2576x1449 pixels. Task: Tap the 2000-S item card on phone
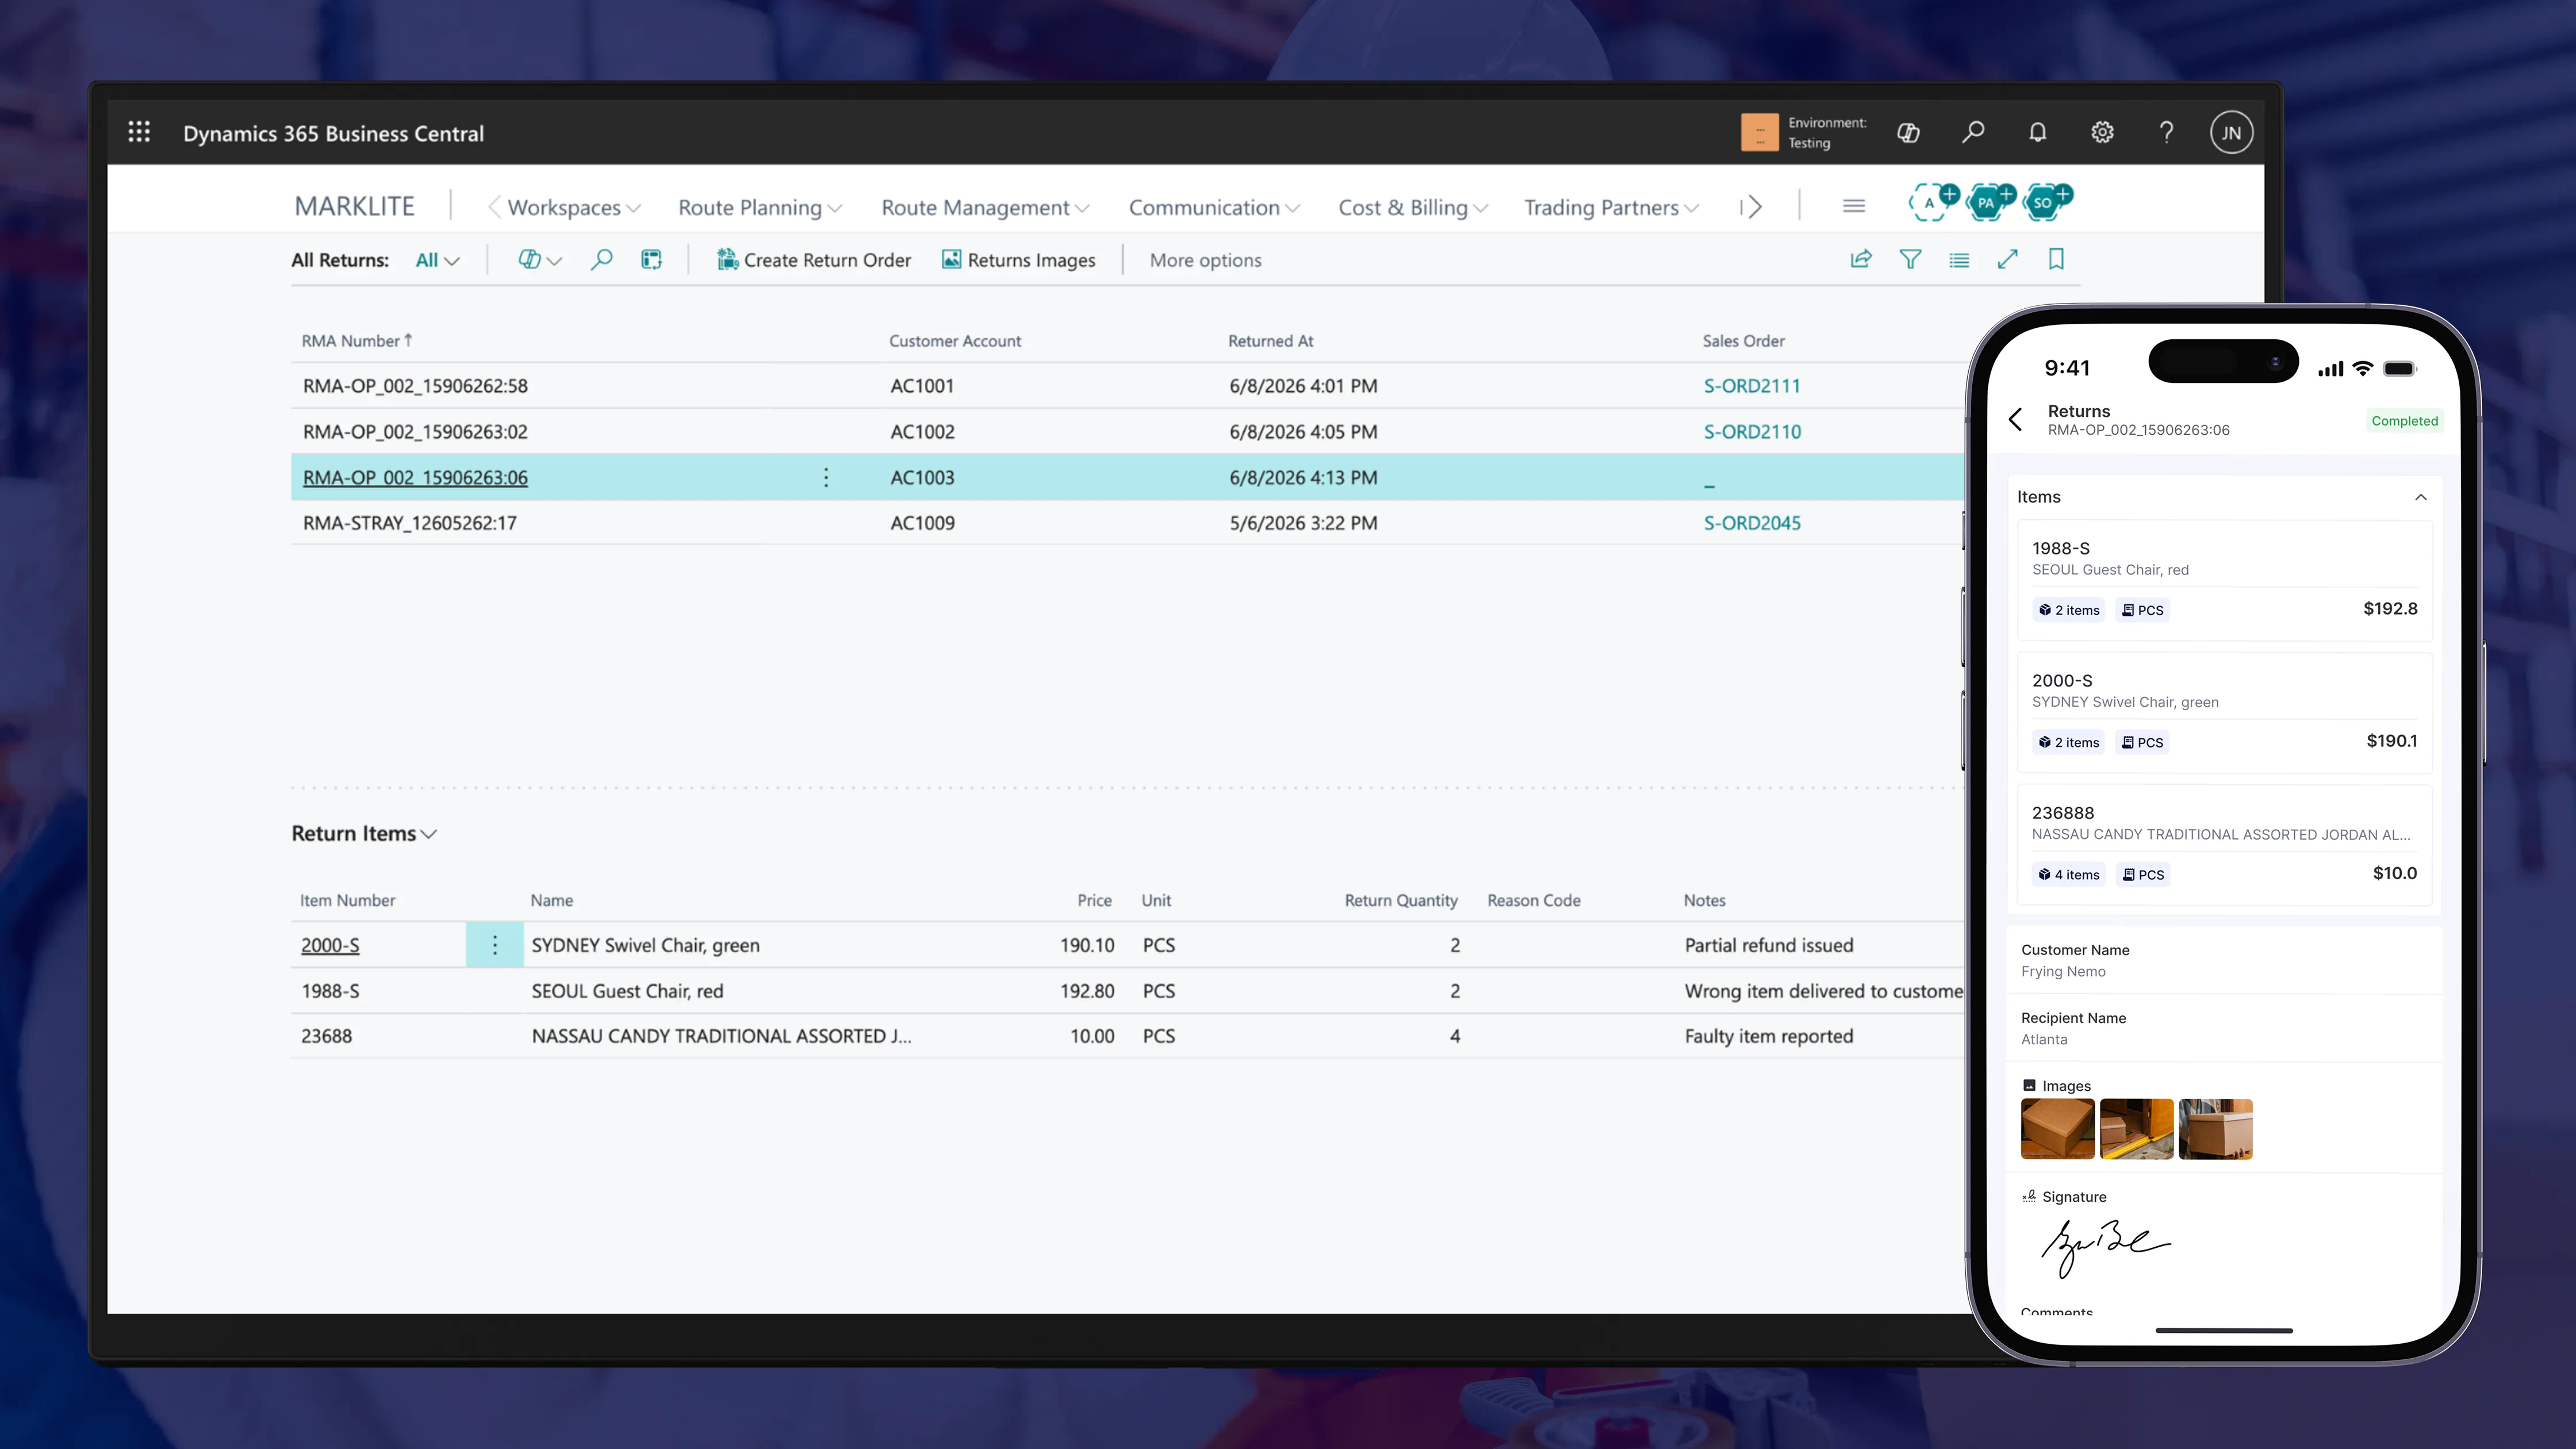pyautogui.click(x=2224, y=712)
